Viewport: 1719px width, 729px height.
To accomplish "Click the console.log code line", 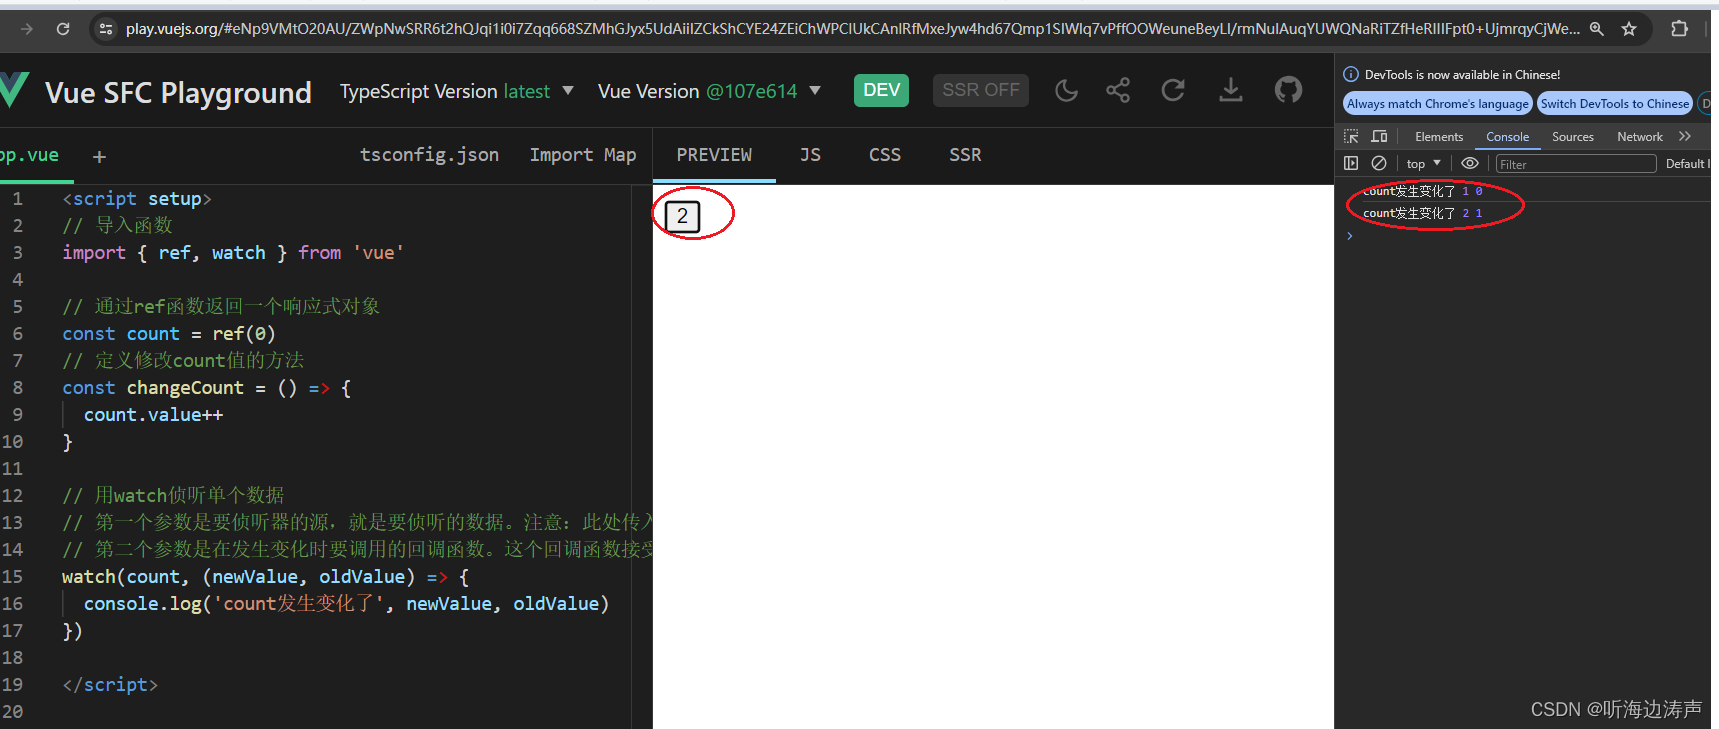I will click(x=346, y=604).
